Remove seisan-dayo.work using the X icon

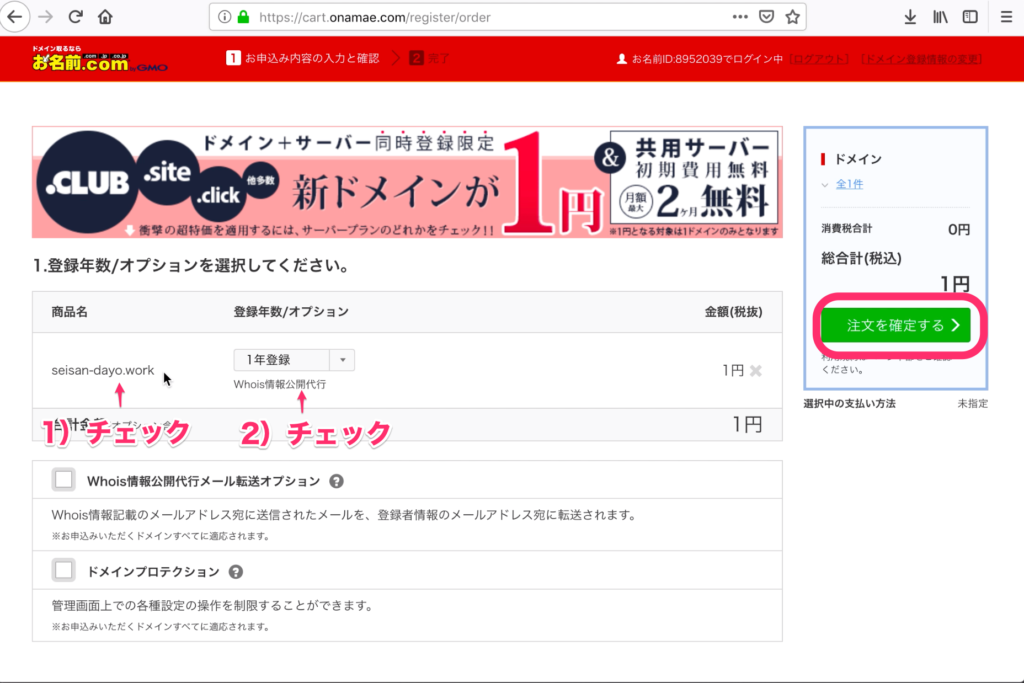tap(755, 370)
